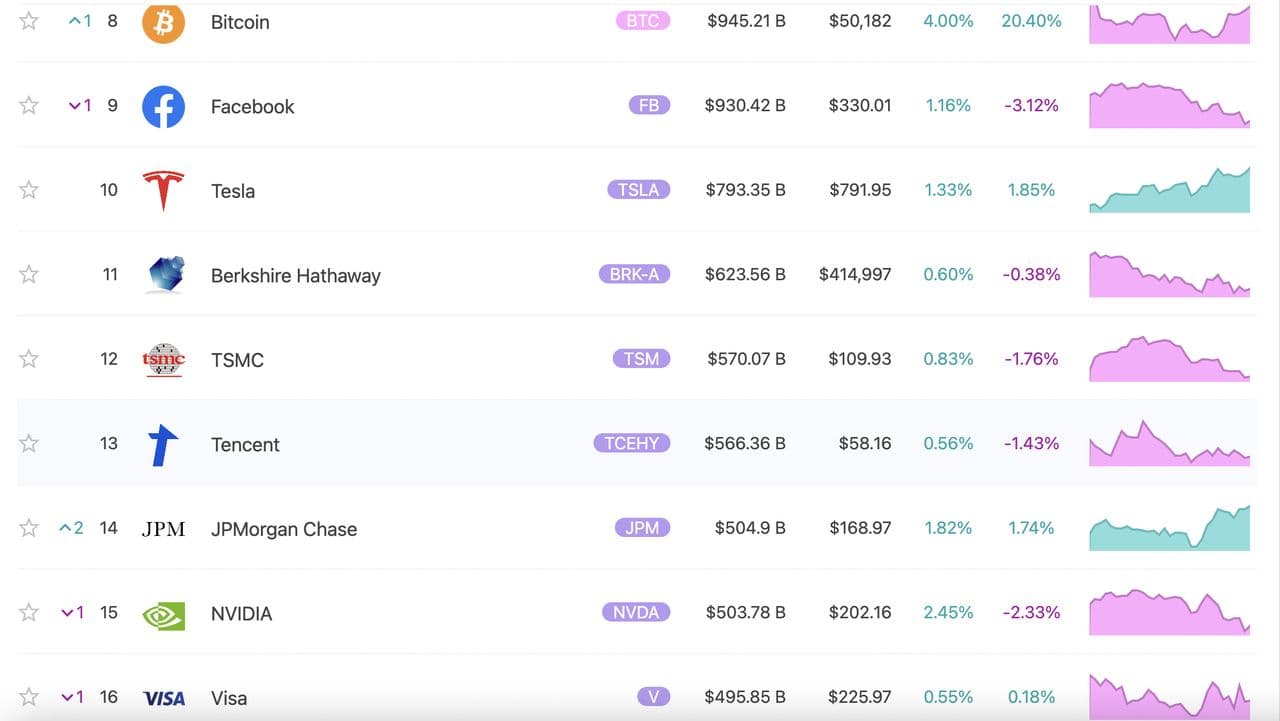This screenshot has width=1280, height=721.
Task: Open Facebook's pink price sparkline chart
Action: 1169,106
